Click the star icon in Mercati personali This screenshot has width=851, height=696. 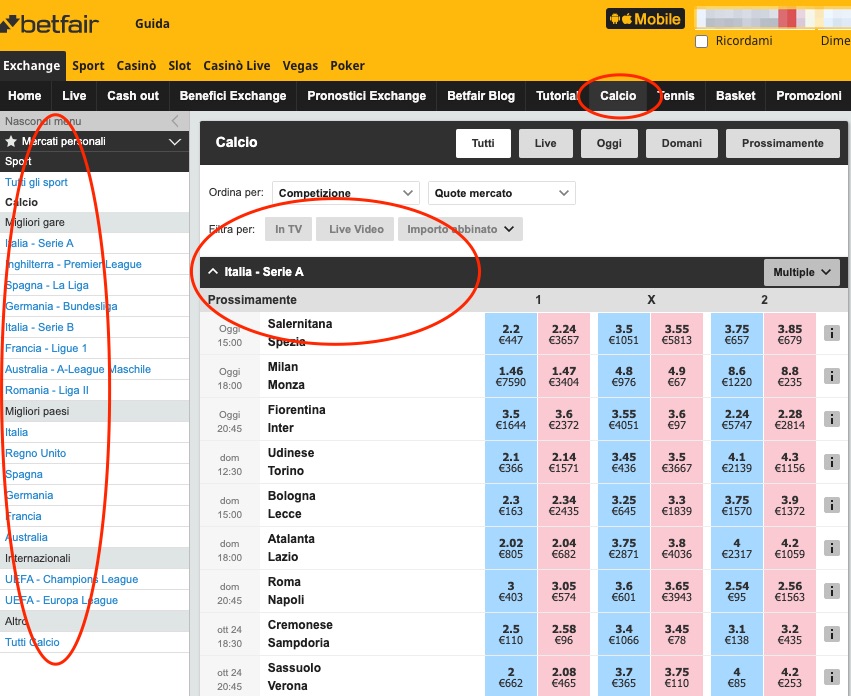[x=11, y=142]
